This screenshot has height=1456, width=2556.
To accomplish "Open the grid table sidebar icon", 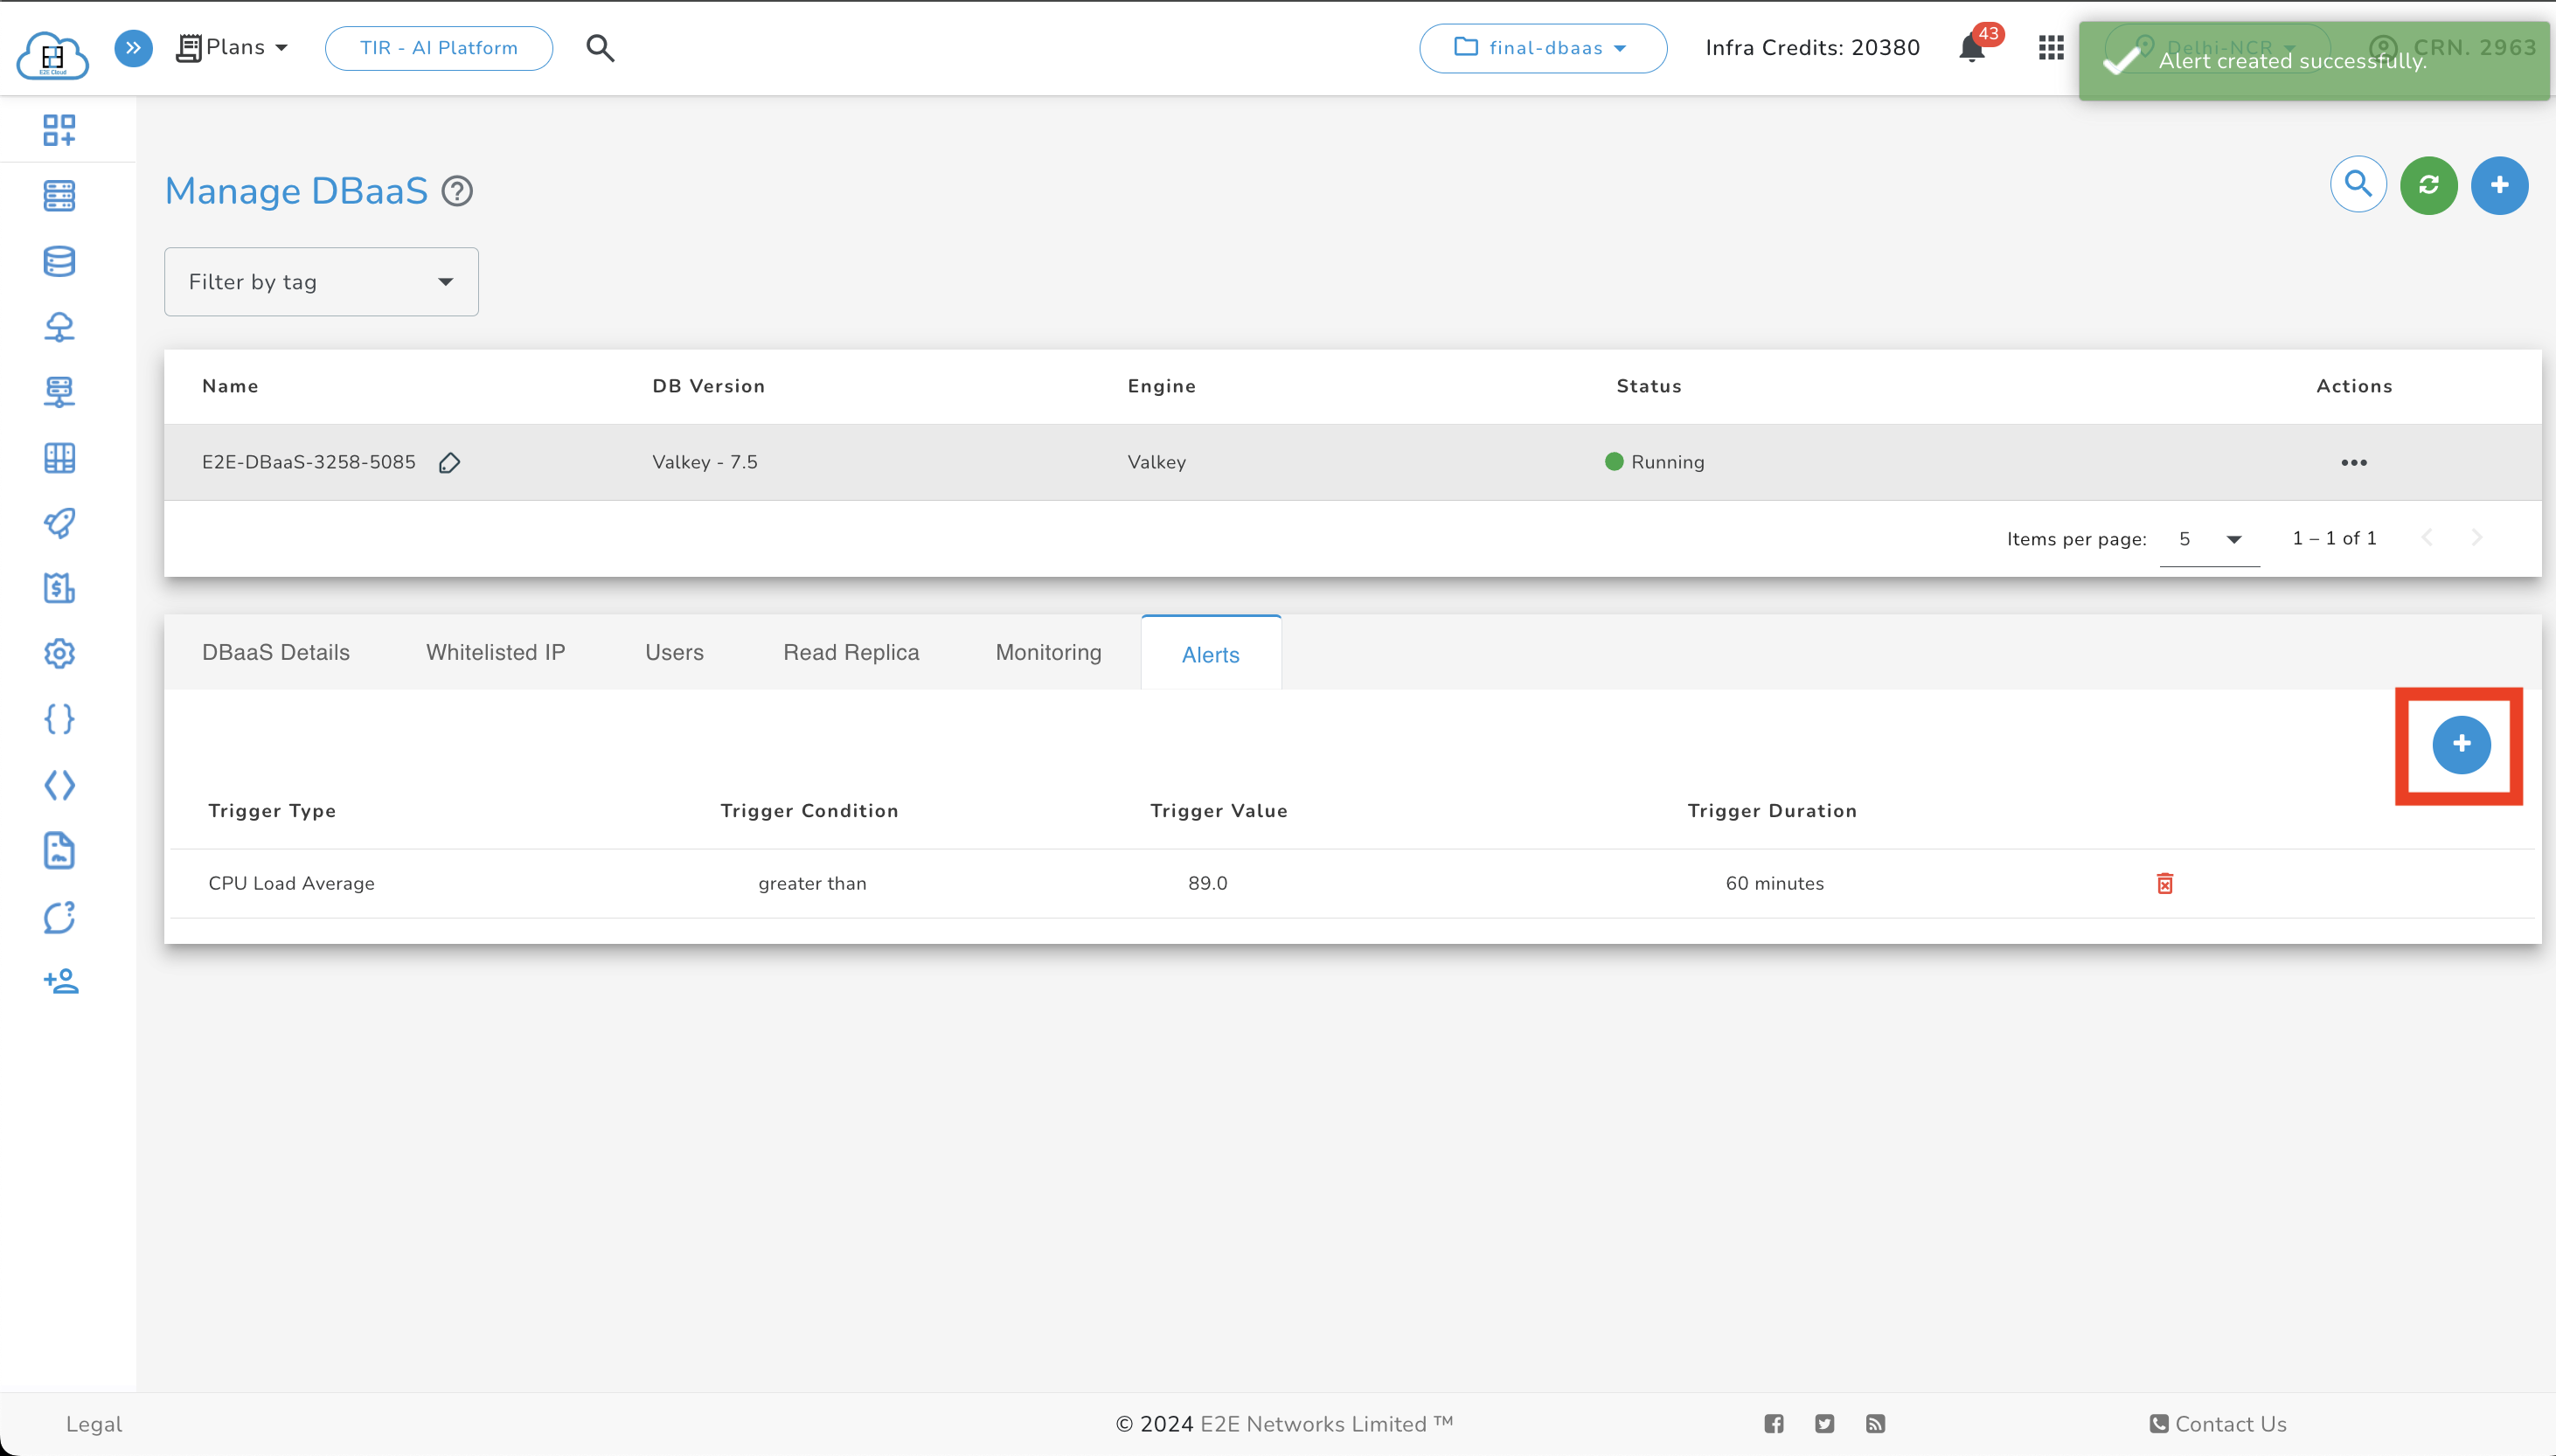I will [59, 458].
